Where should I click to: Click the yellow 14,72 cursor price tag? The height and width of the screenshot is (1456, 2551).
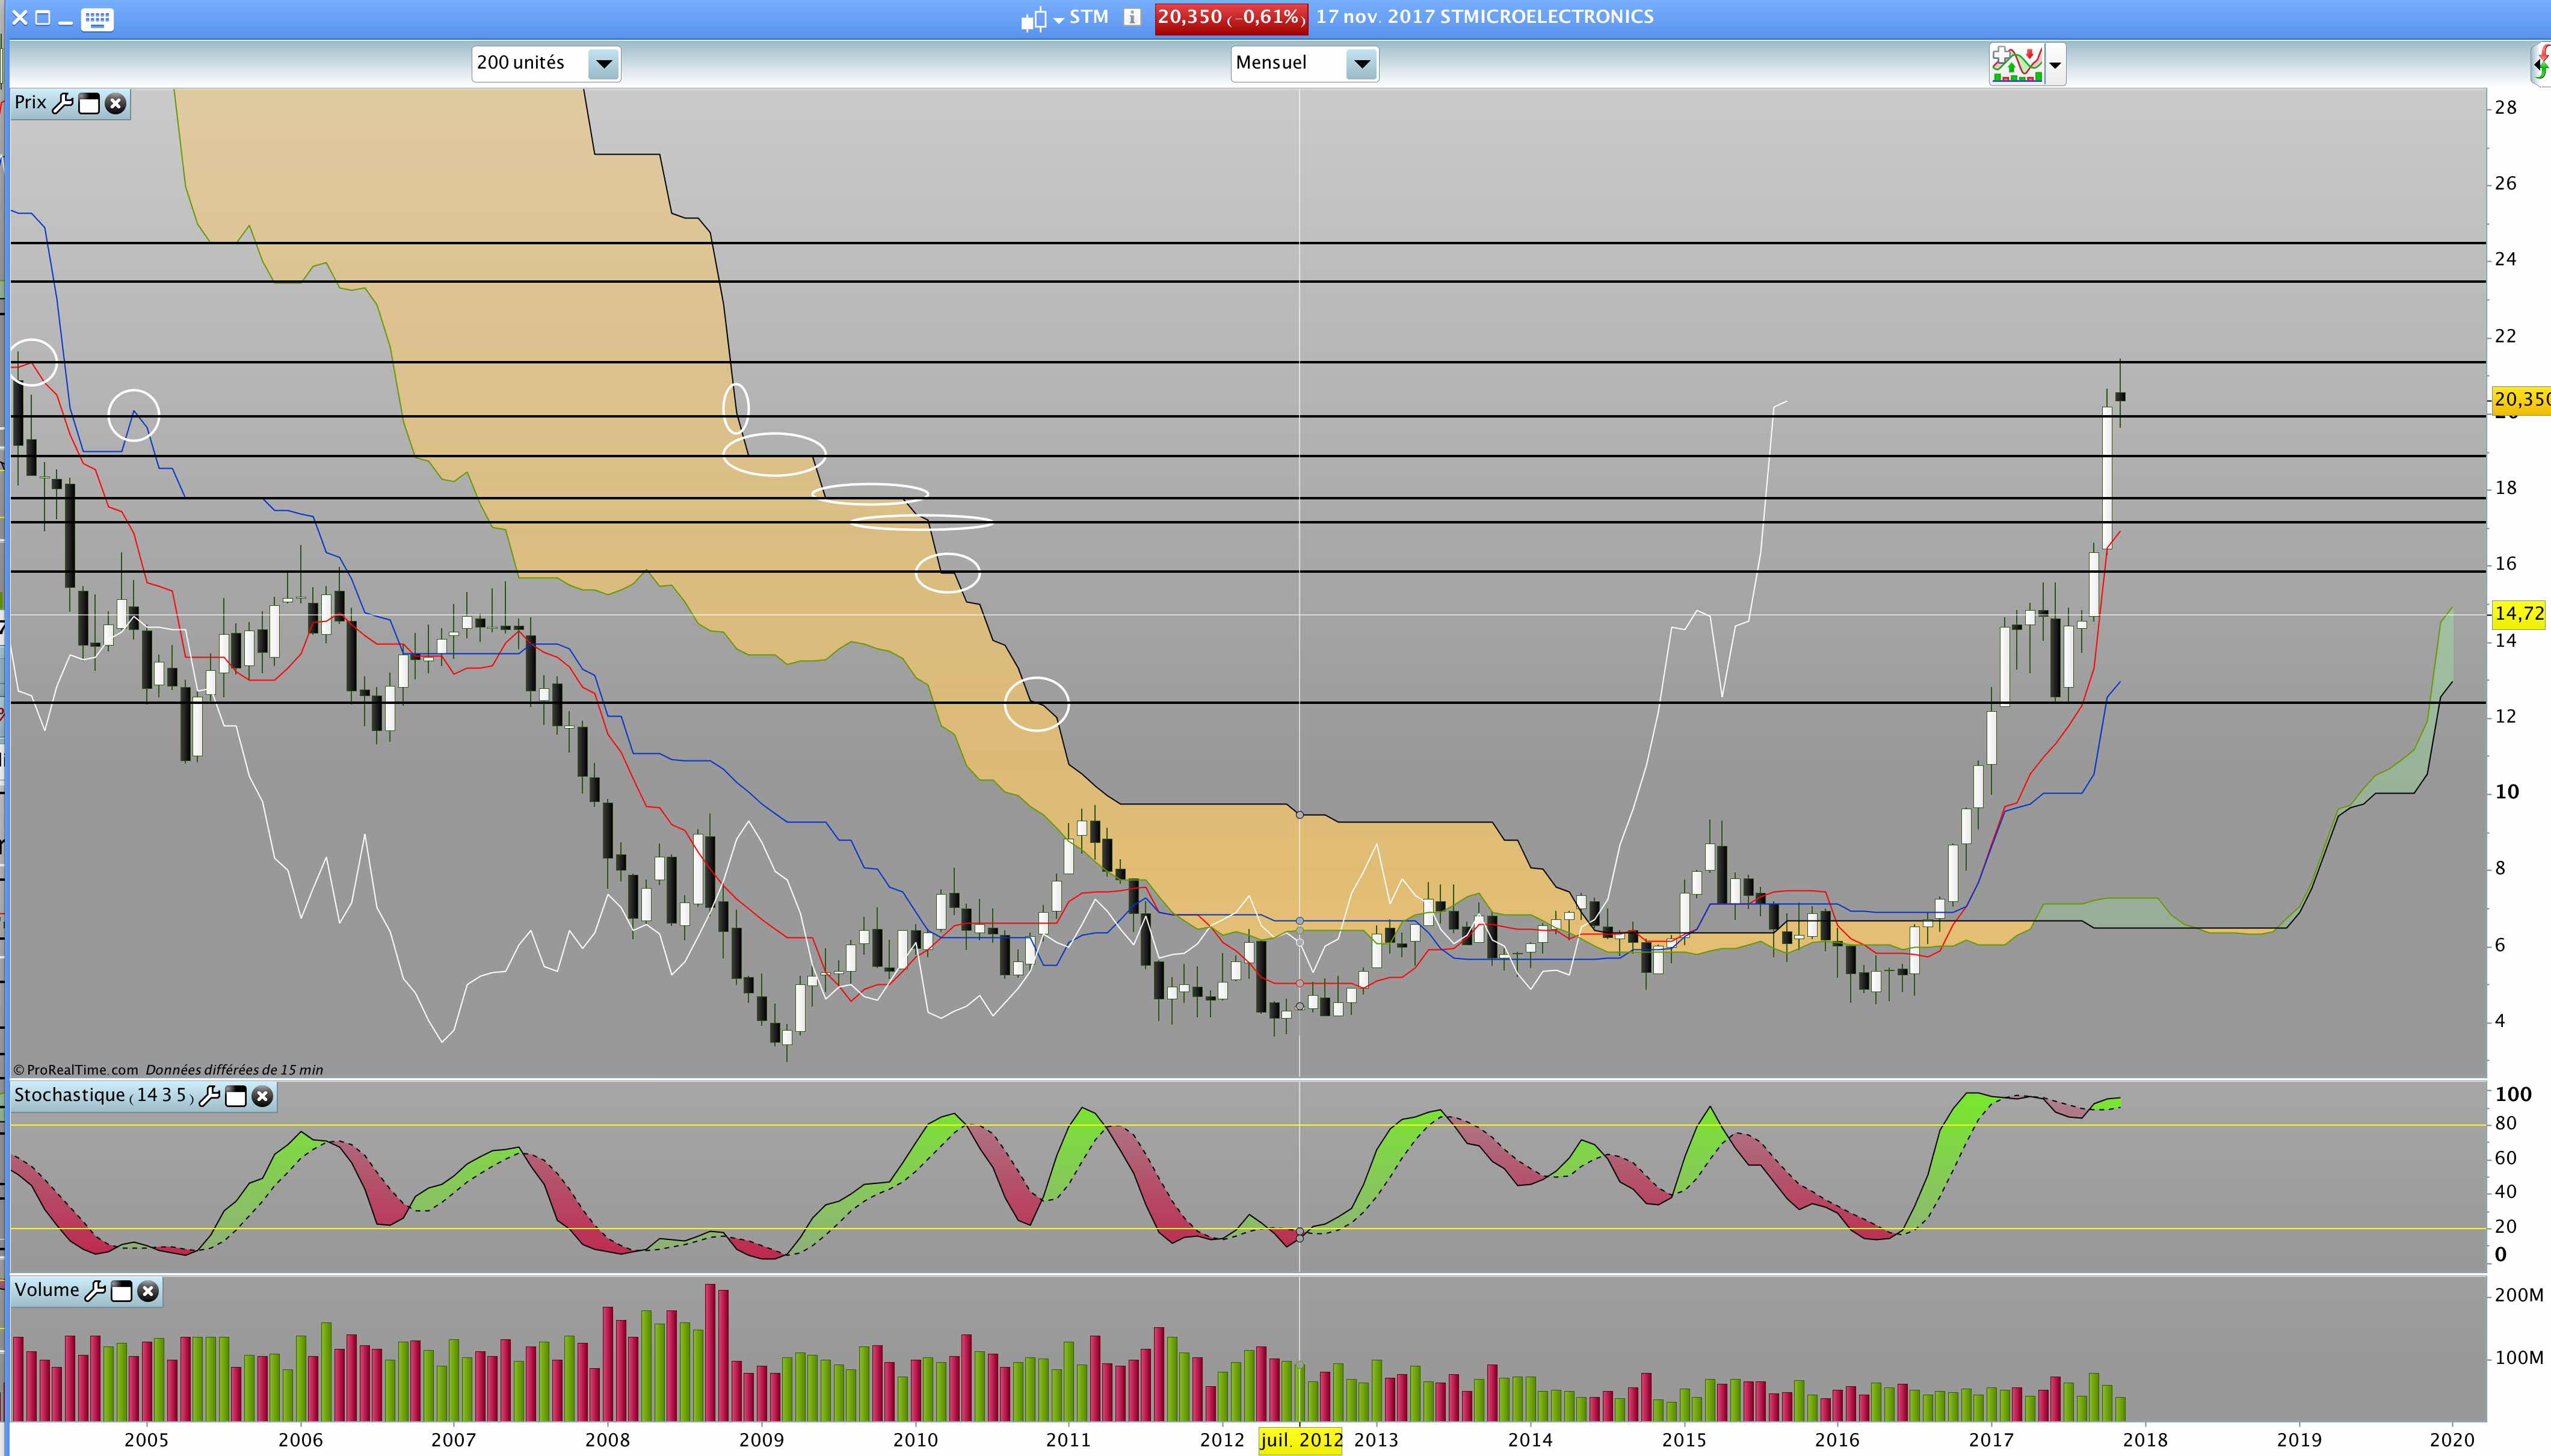tap(2519, 614)
